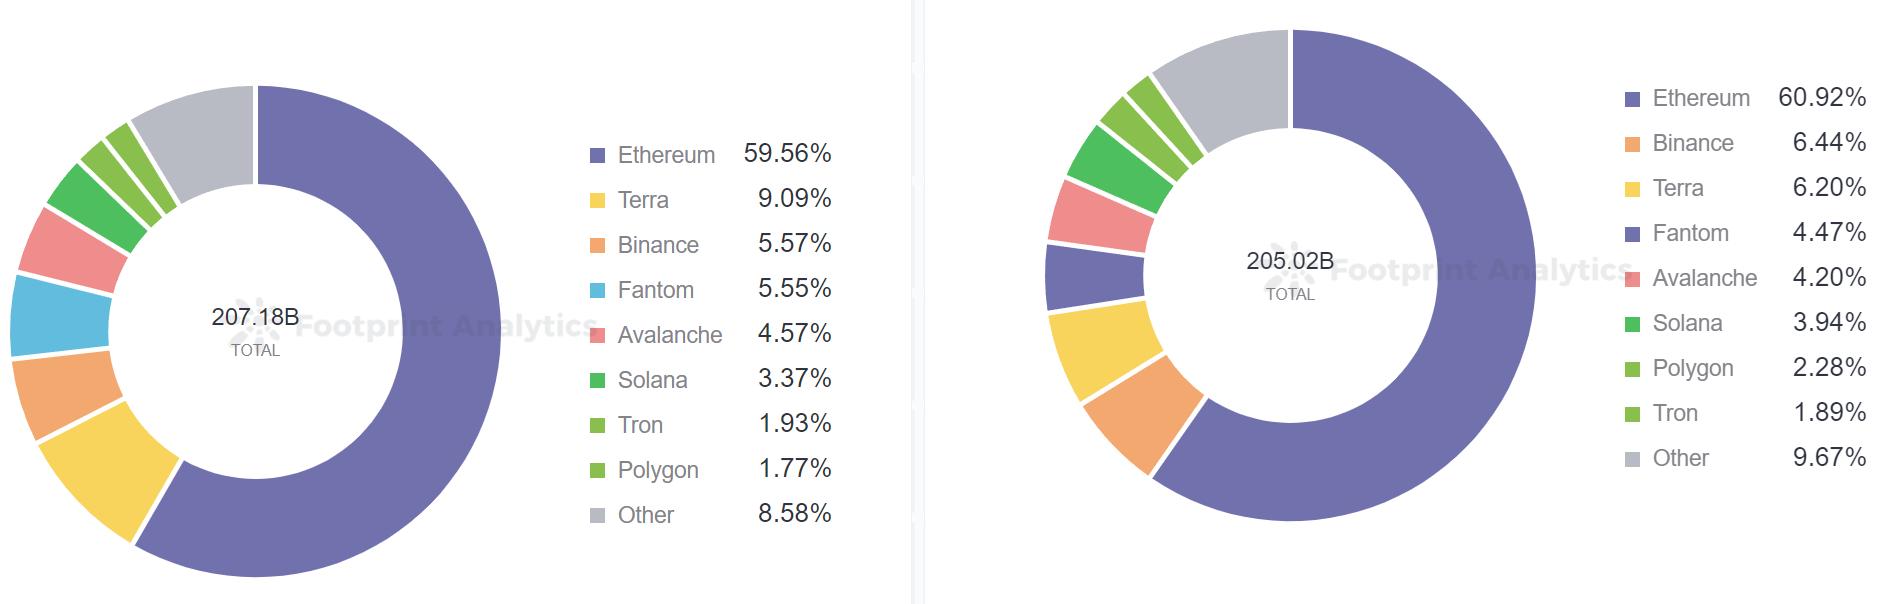Toggle the Solana legend label showing 3.37%
Screen dimensions: 1881x604
click(x=652, y=380)
